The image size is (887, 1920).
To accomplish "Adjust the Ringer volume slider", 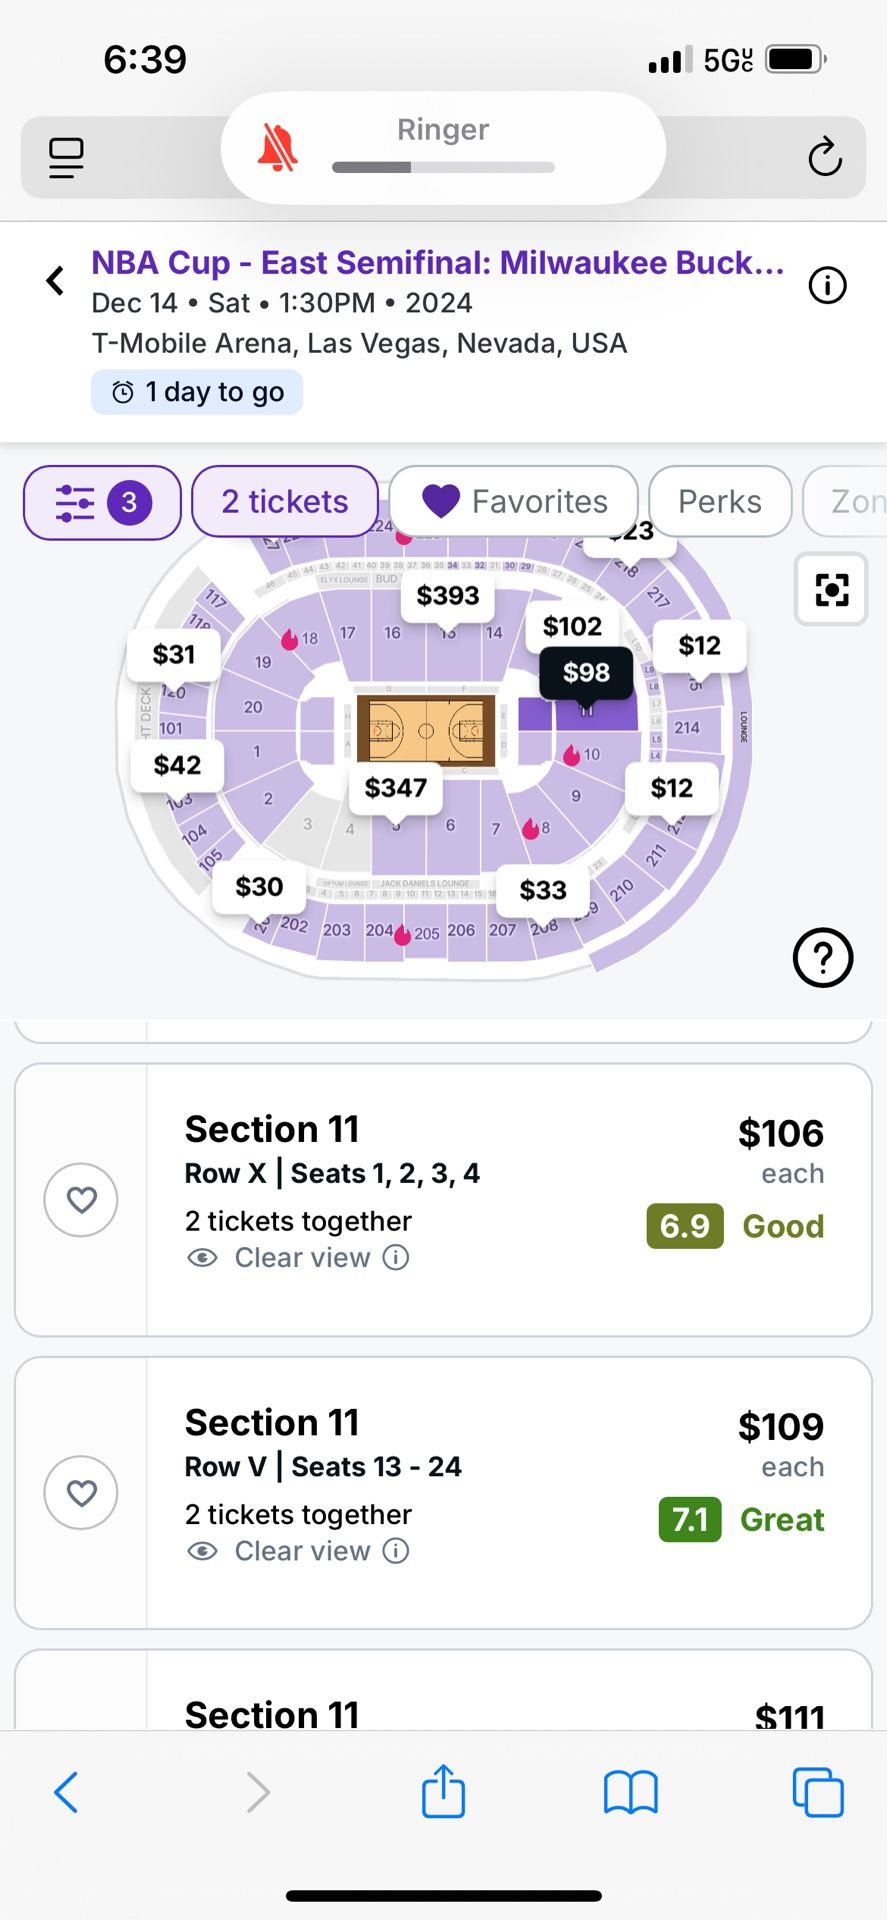I will pos(443,167).
